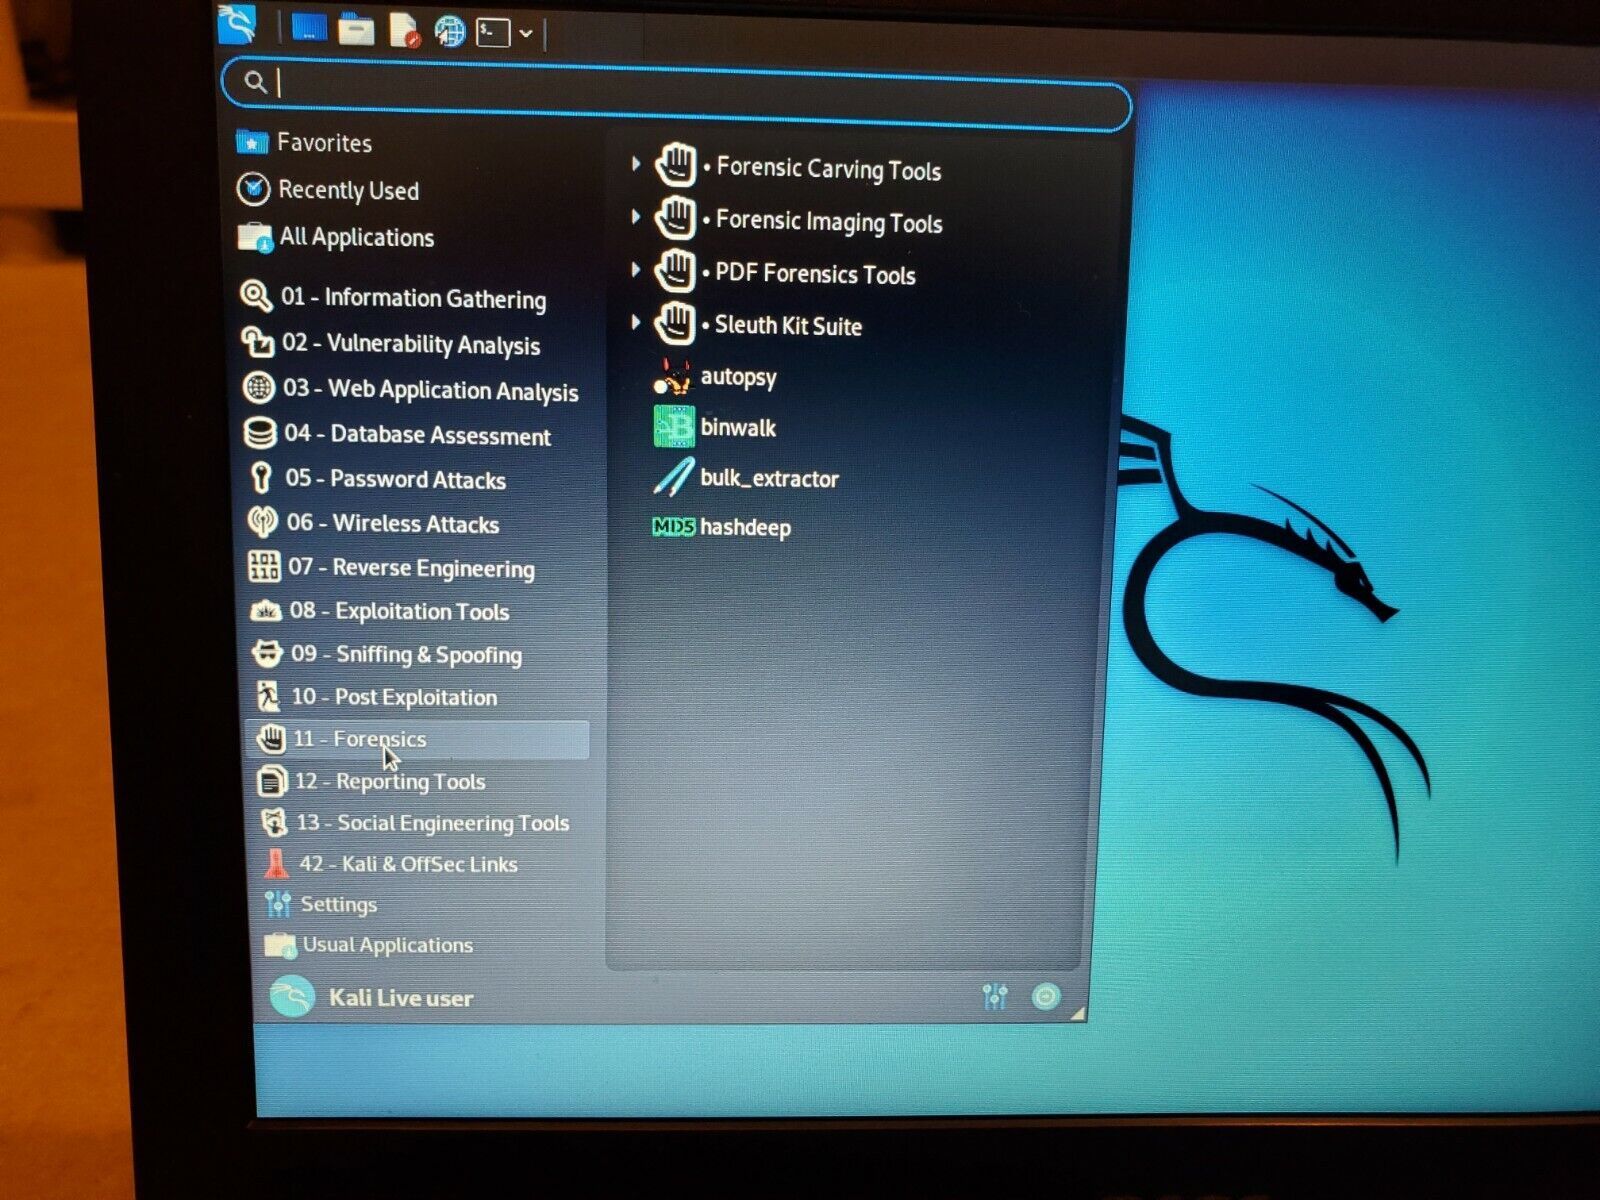Launch the text editor icon in panel

point(404,30)
